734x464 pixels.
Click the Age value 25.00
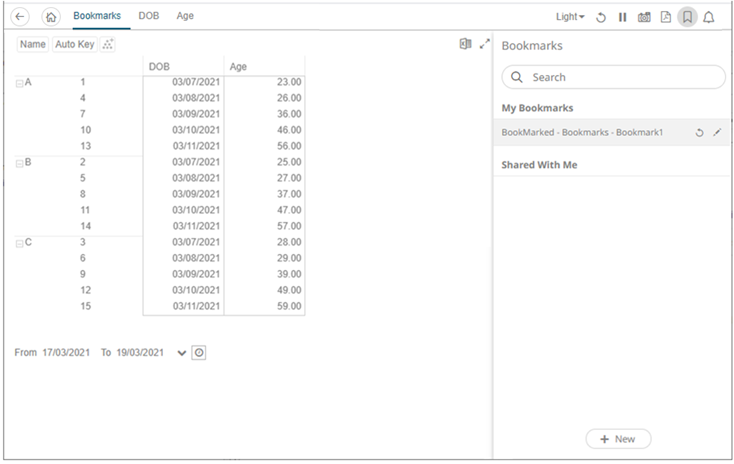pyautogui.click(x=289, y=162)
